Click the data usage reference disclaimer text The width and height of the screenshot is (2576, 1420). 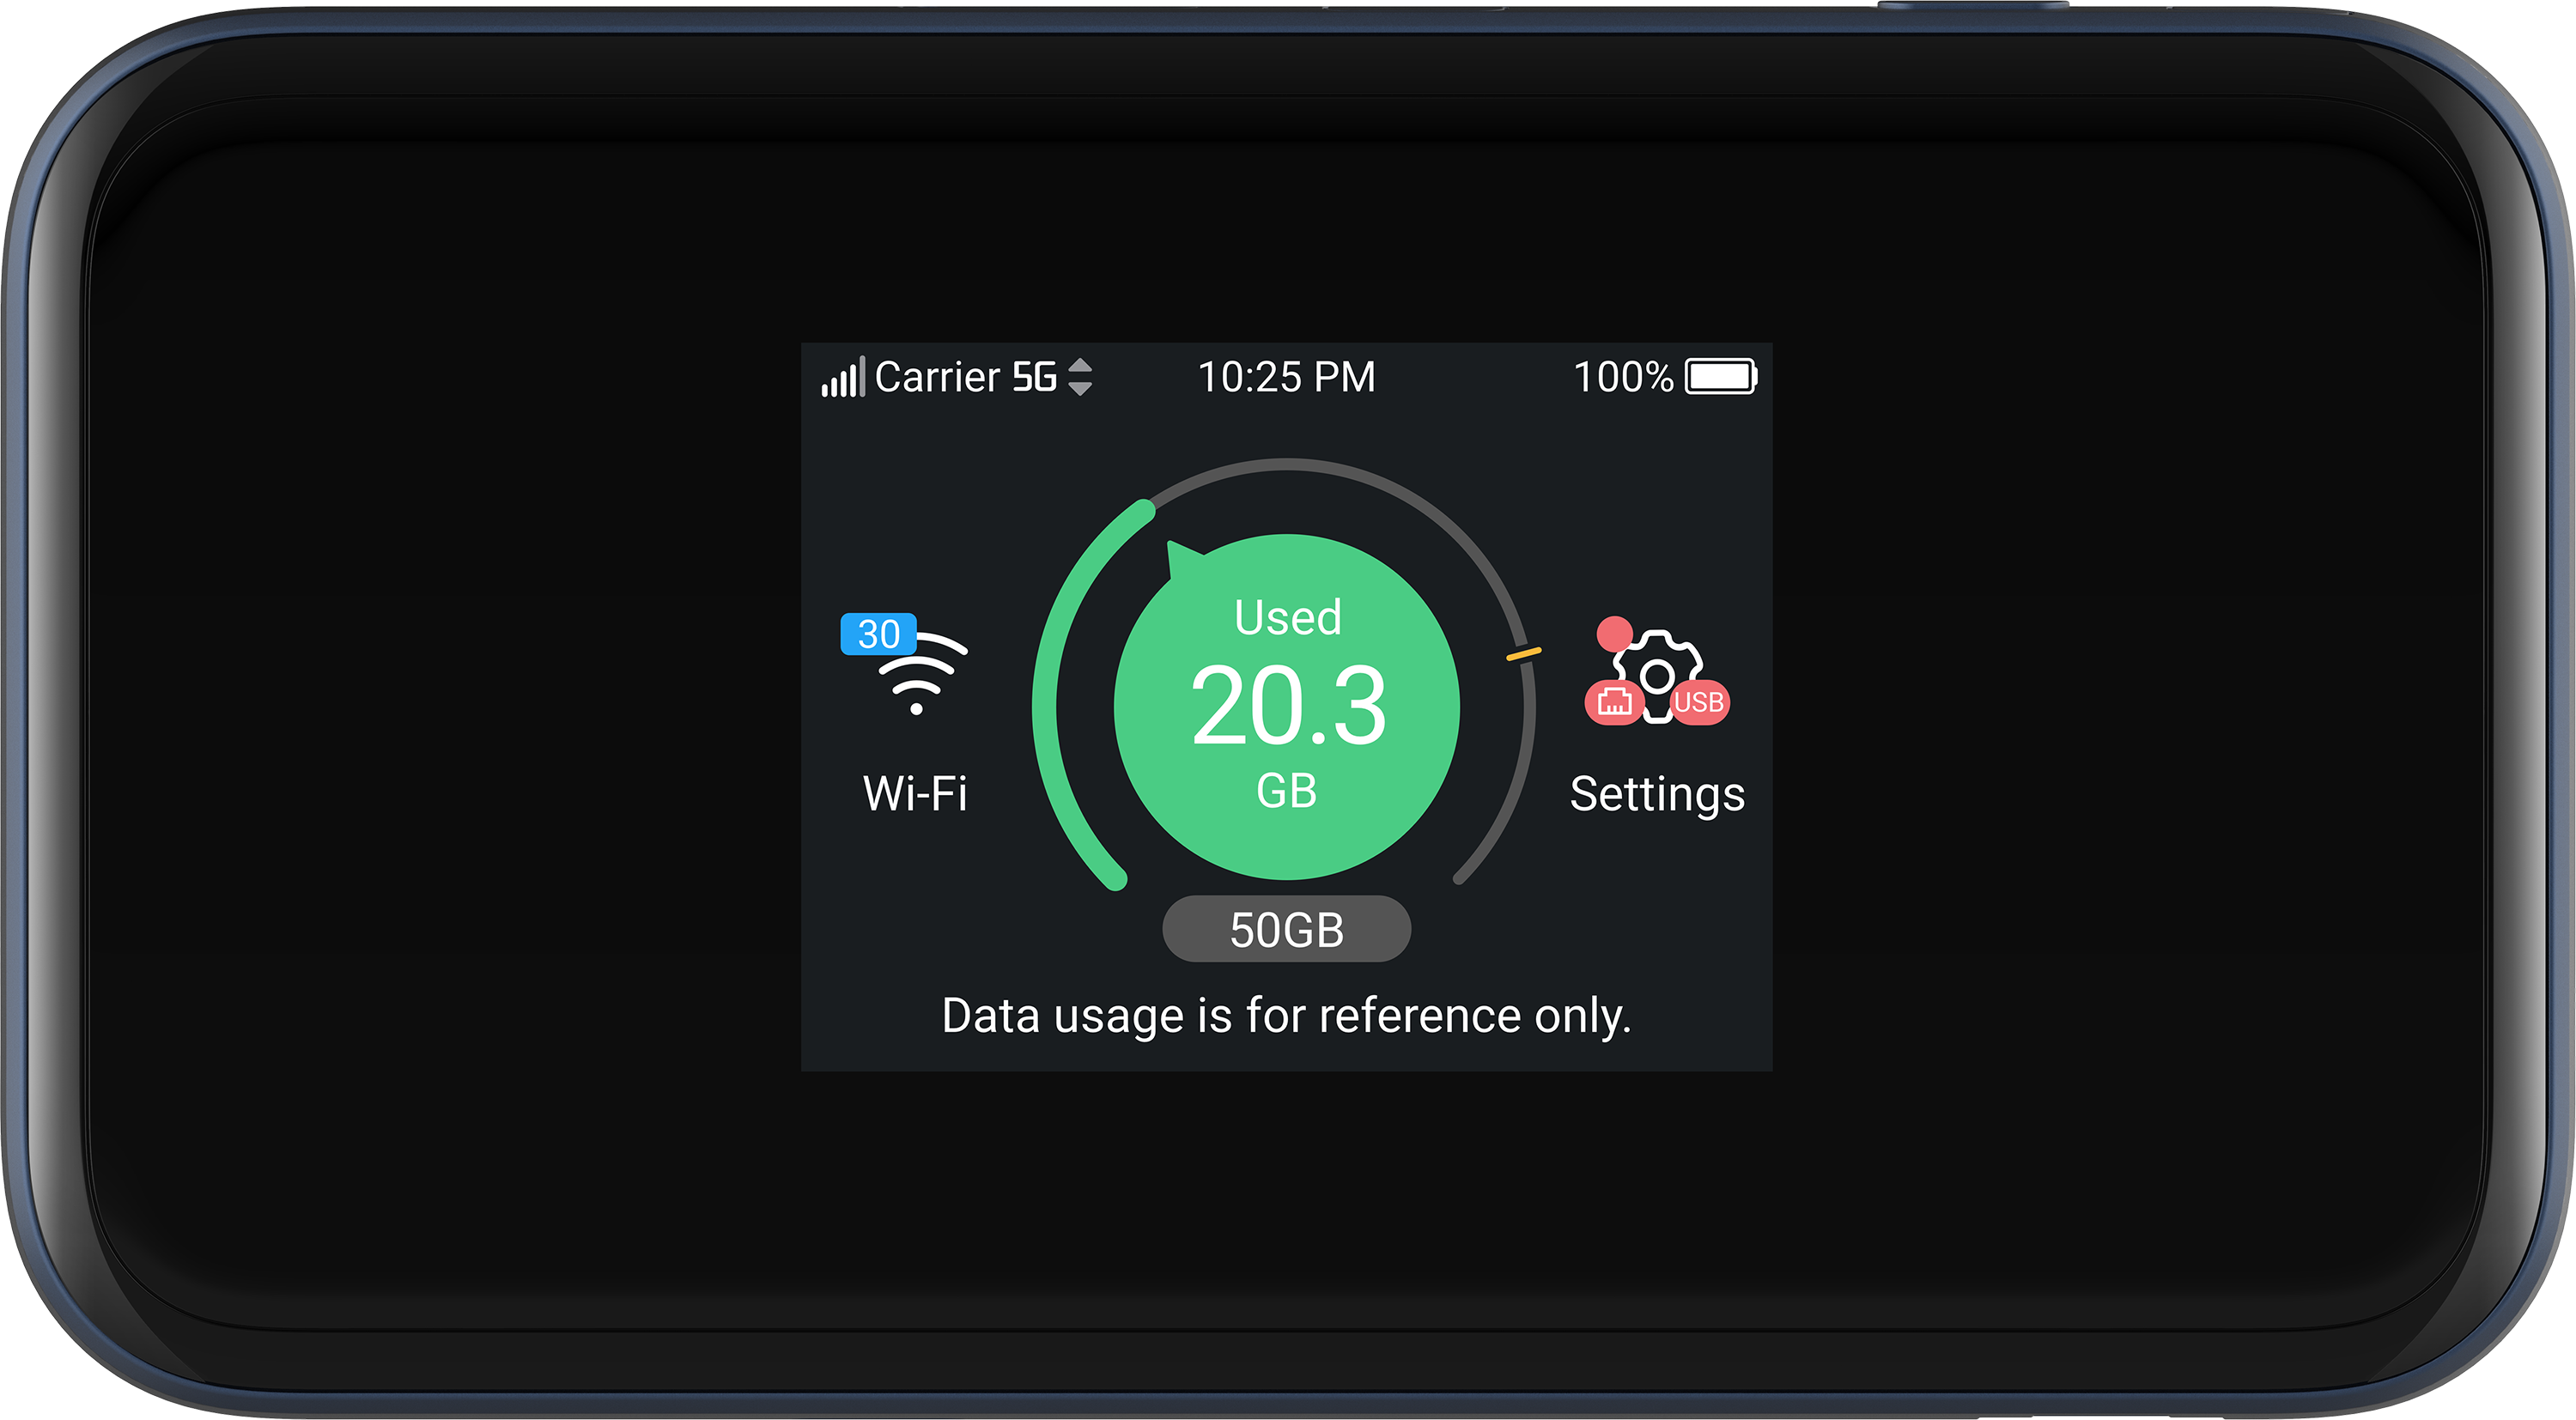coord(1288,1017)
